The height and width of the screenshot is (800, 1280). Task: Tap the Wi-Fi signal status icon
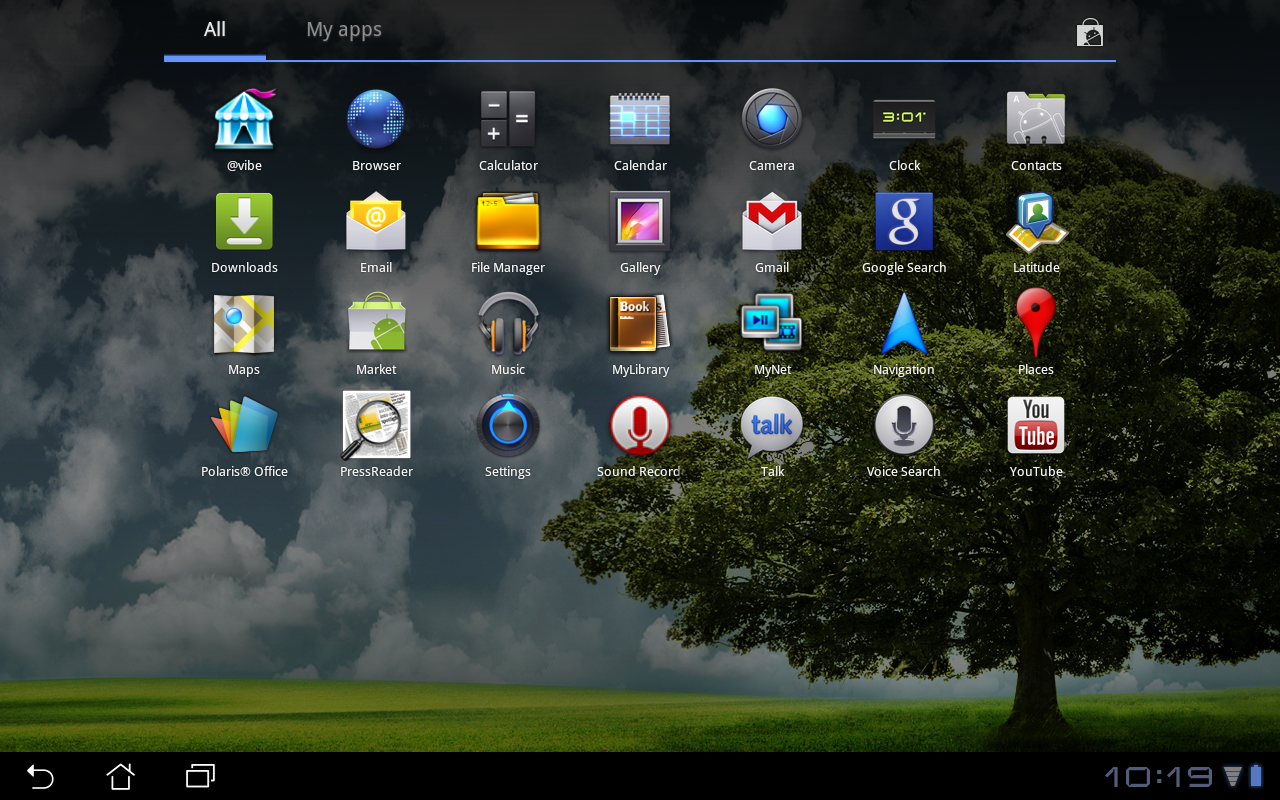click(x=1232, y=777)
